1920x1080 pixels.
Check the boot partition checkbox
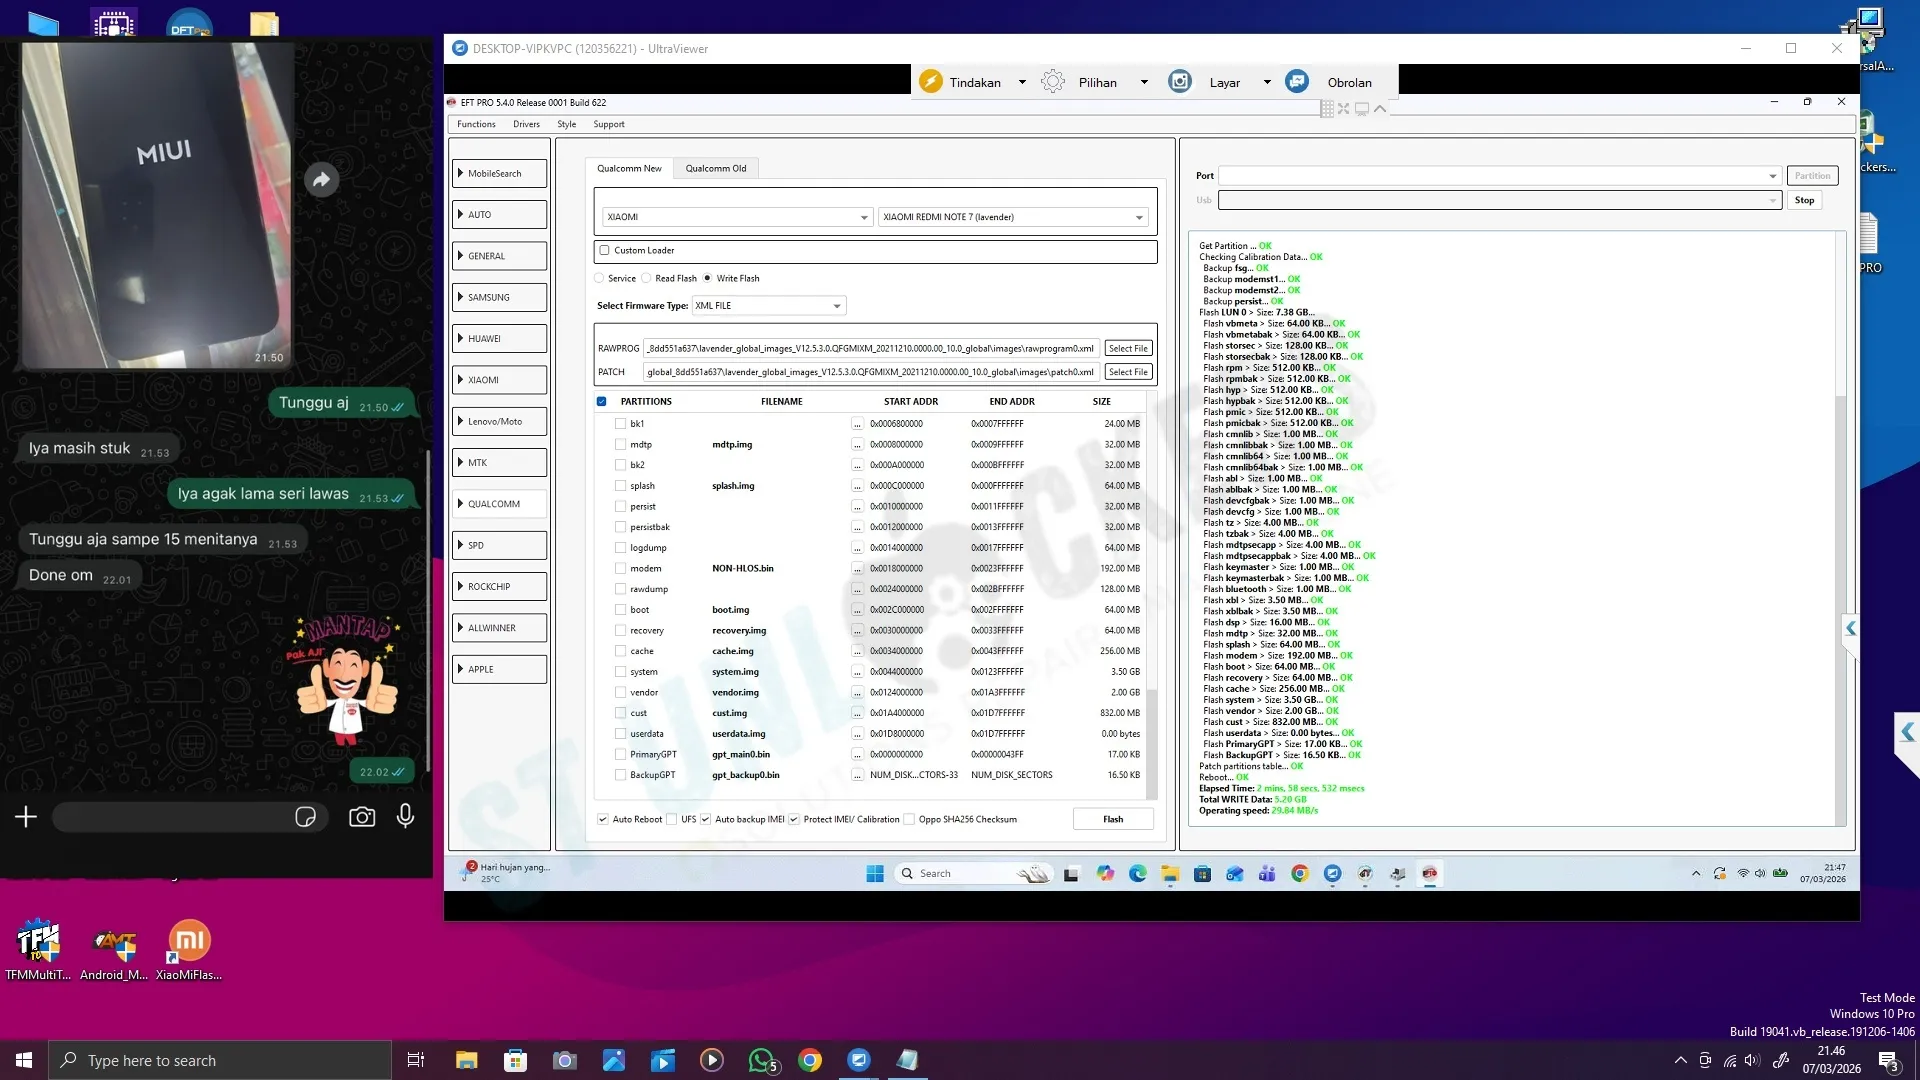pos(620,610)
